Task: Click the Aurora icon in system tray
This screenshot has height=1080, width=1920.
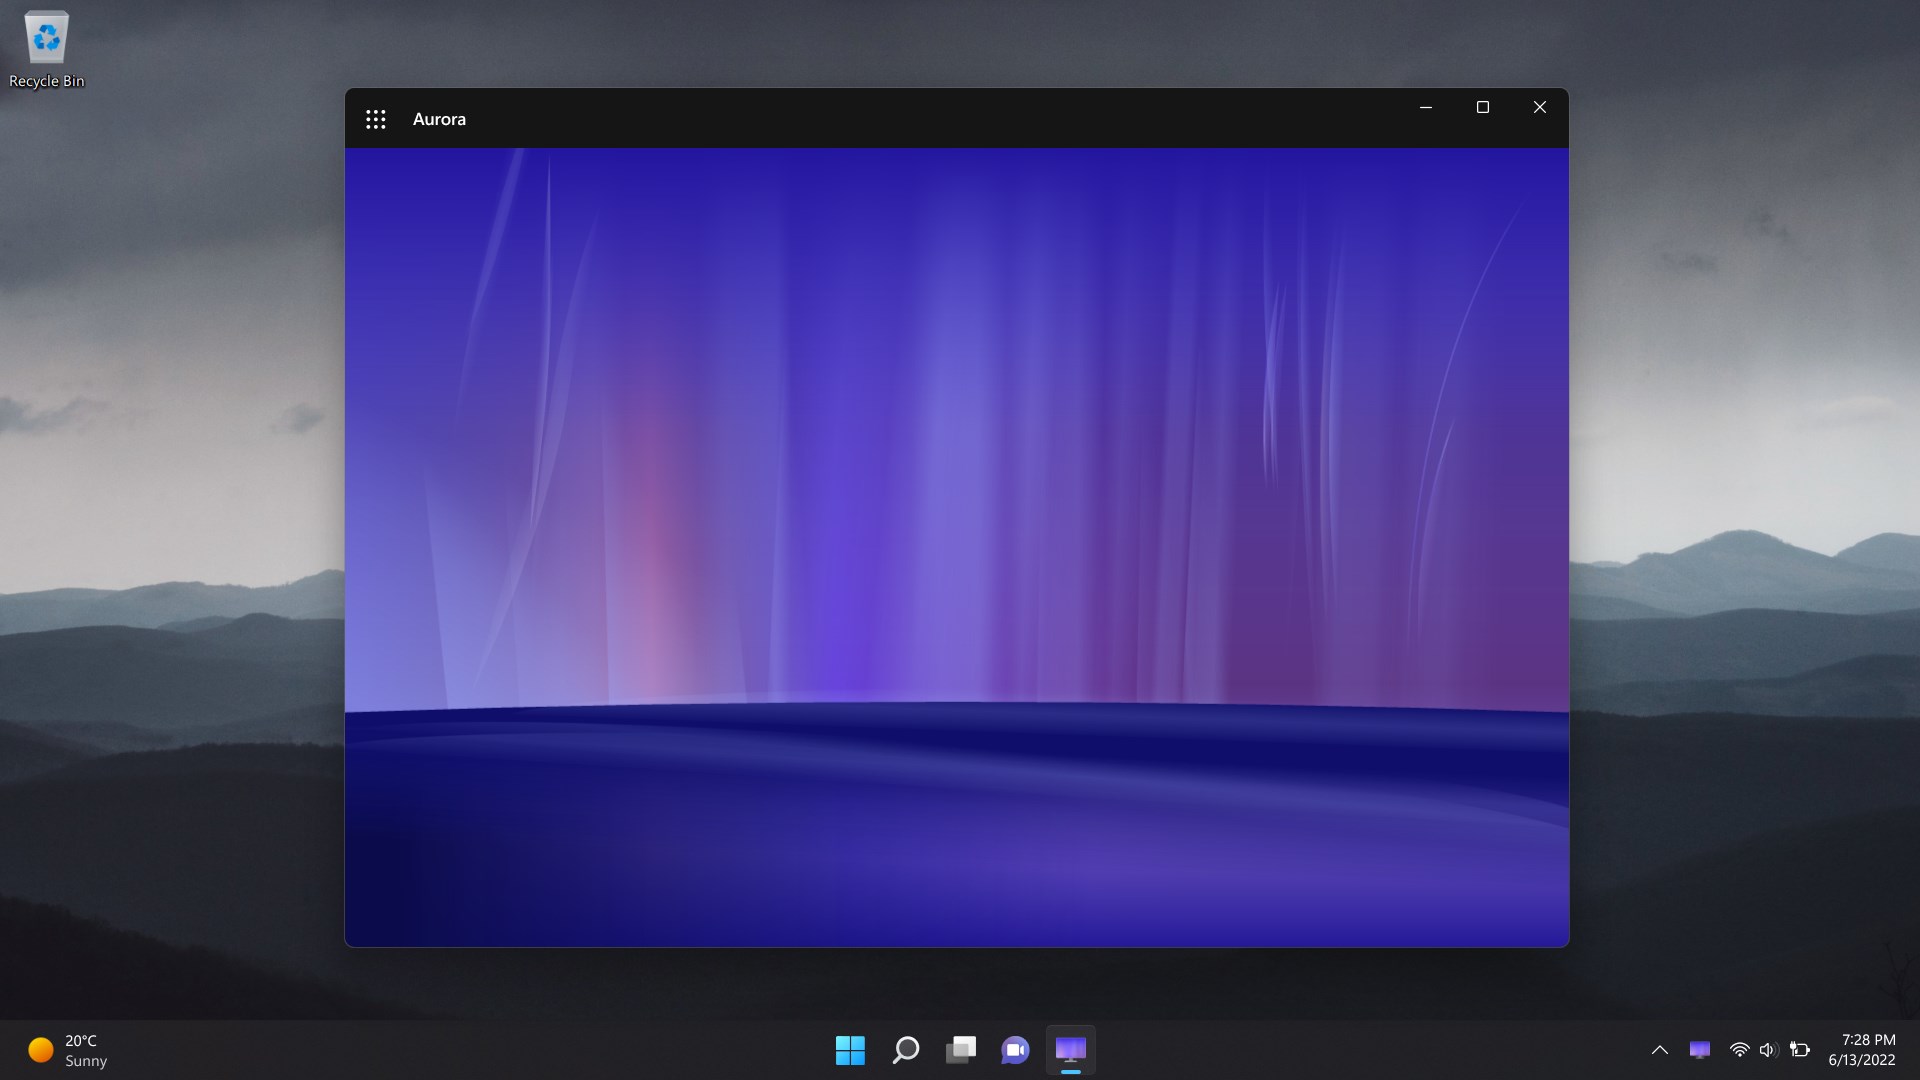Action: [1699, 1050]
